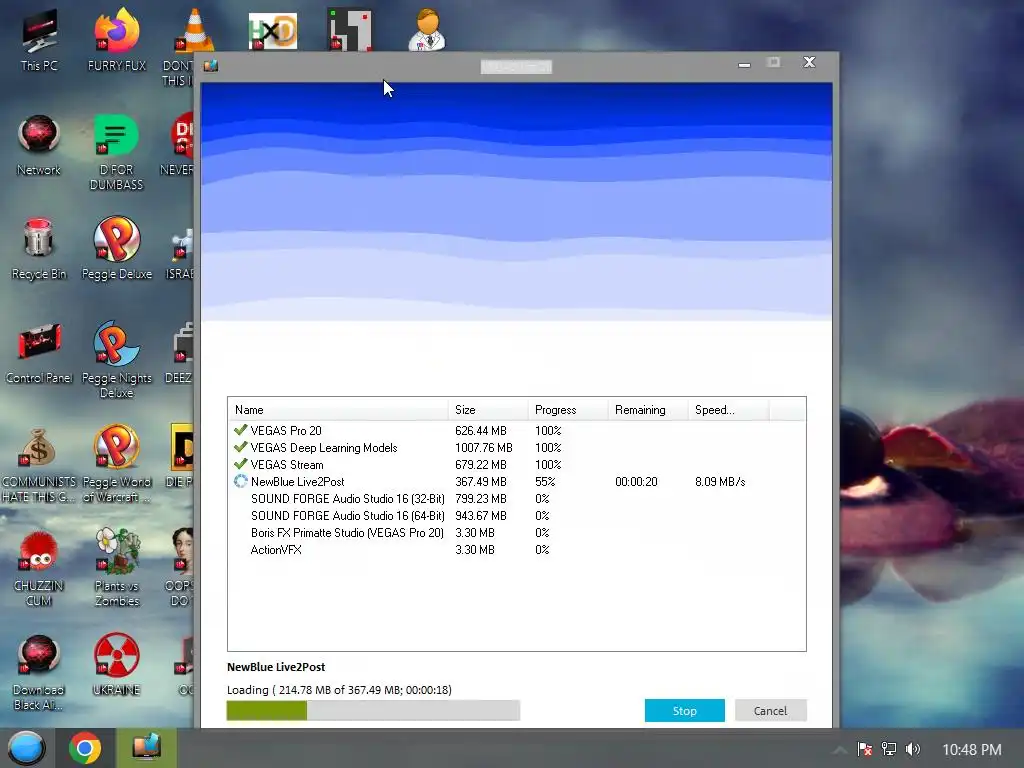Image resolution: width=1024 pixels, height=768 pixels.
Task: Launch Peggle Deluxe shortcut
Action: (x=116, y=249)
